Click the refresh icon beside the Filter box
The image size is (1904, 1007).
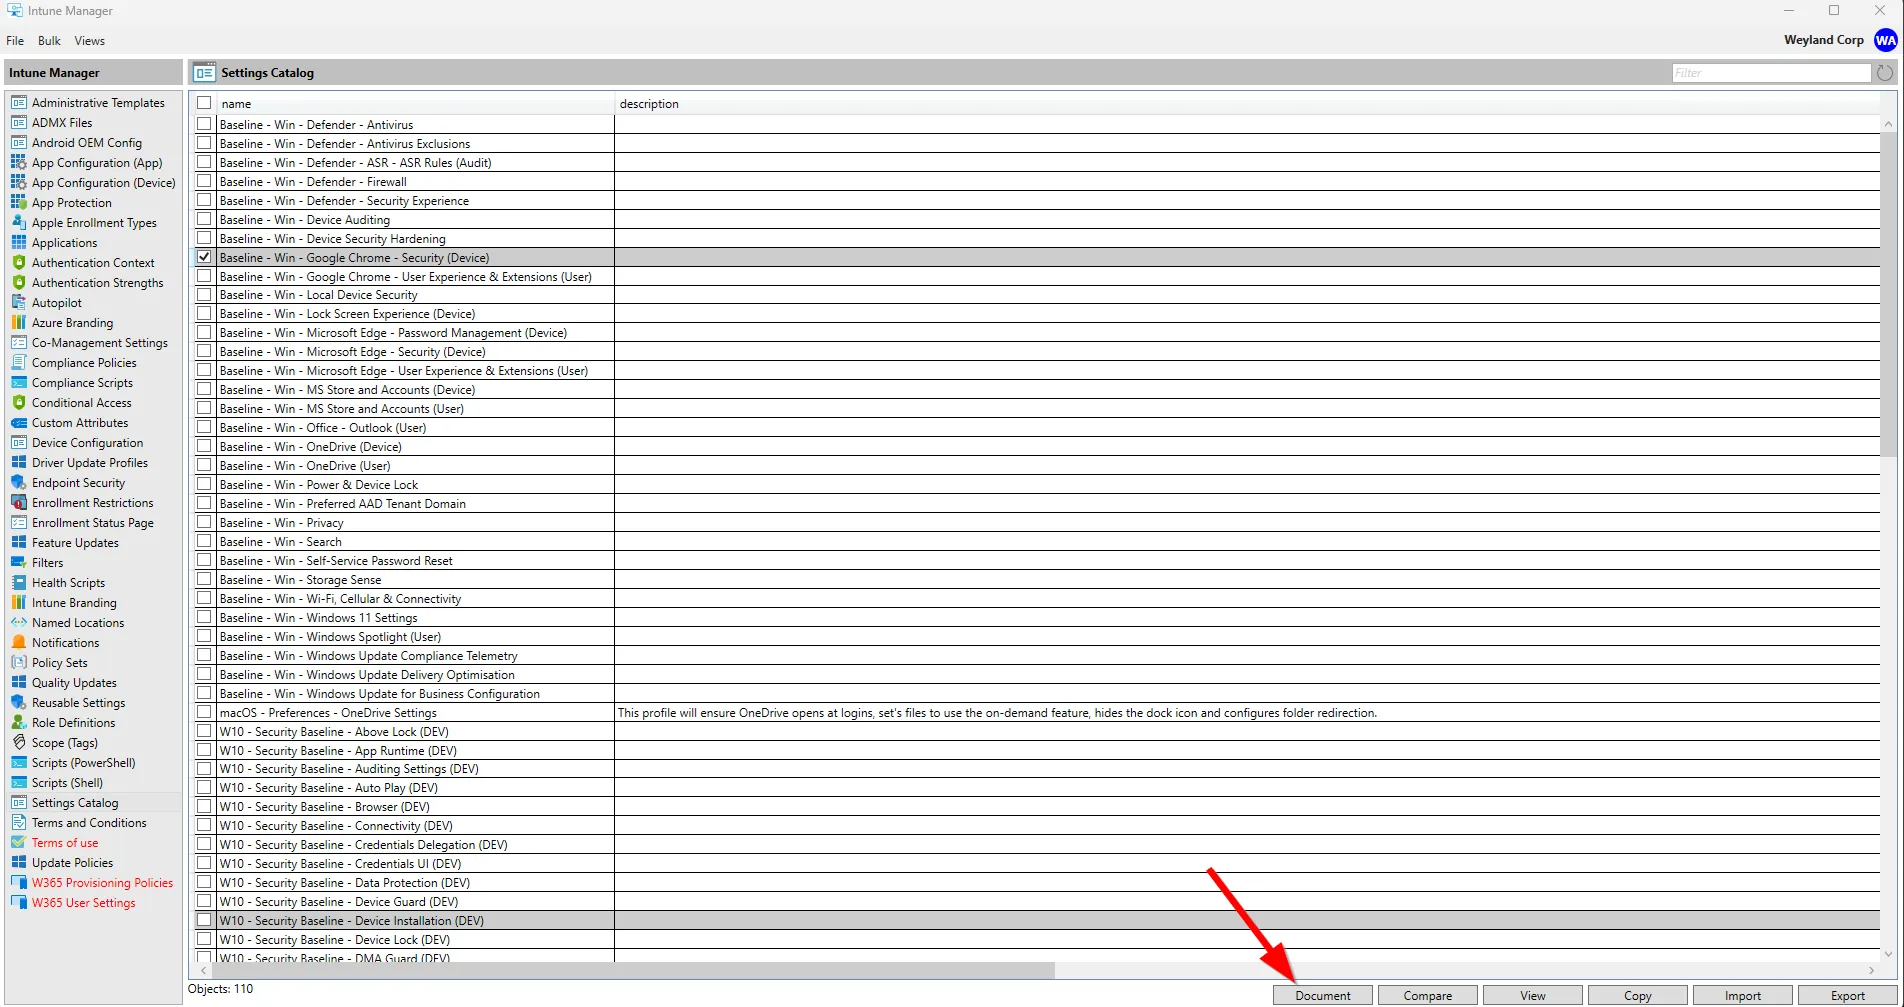click(x=1885, y=73)
